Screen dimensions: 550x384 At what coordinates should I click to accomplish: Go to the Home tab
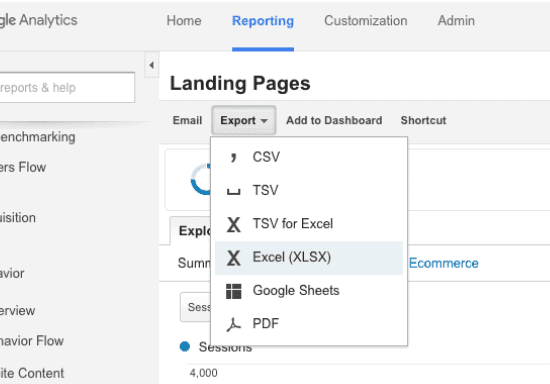(x=184, y=21)
